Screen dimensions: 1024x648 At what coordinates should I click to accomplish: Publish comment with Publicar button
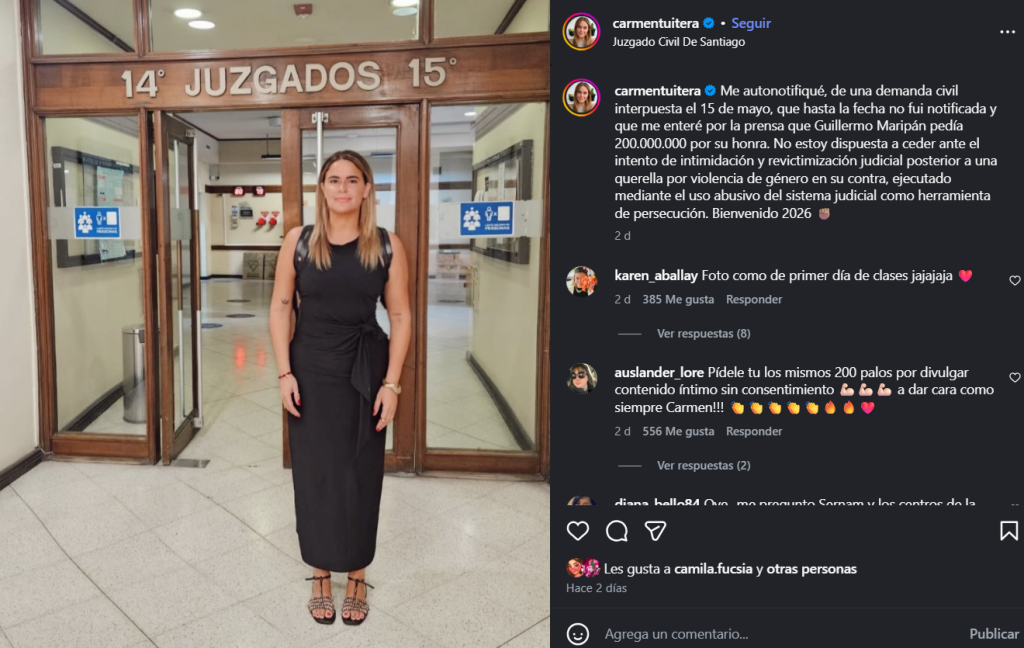(x=993, y=634)
